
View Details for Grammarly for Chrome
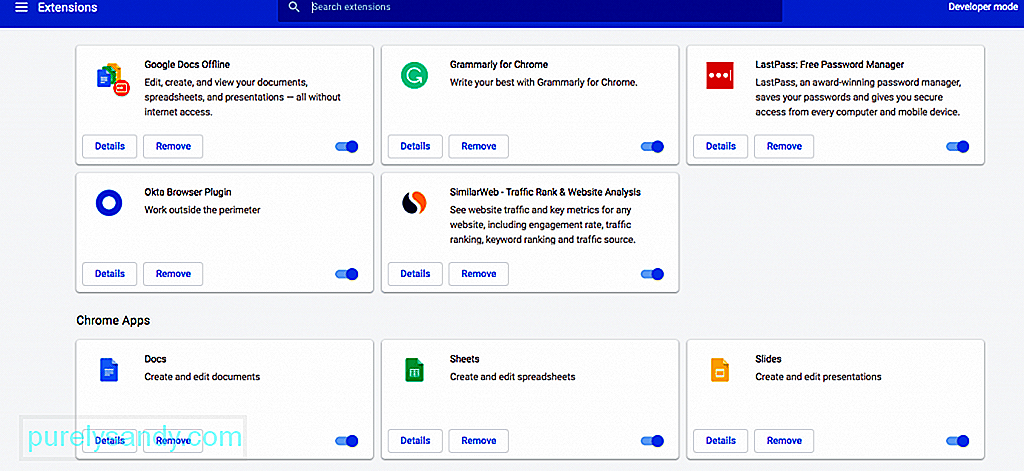click(415, 146)
